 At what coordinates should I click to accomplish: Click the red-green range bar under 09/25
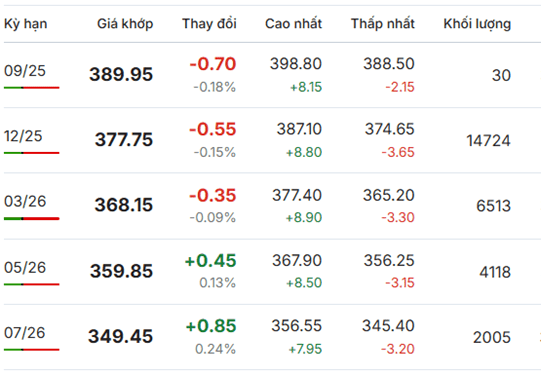tap(32, 88)
